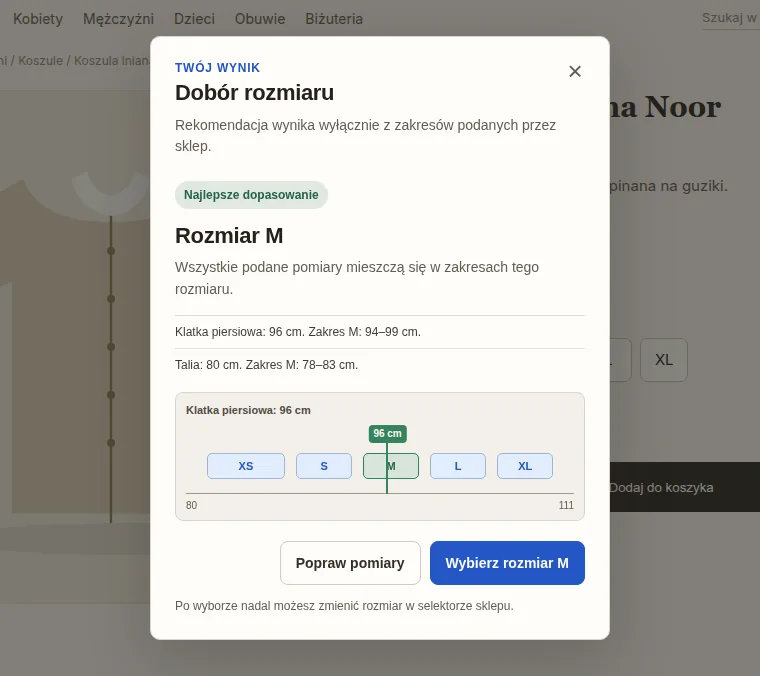The image size is (760, 676).
Task: Click the Szukaj search field
Action: tap(730, 18)
